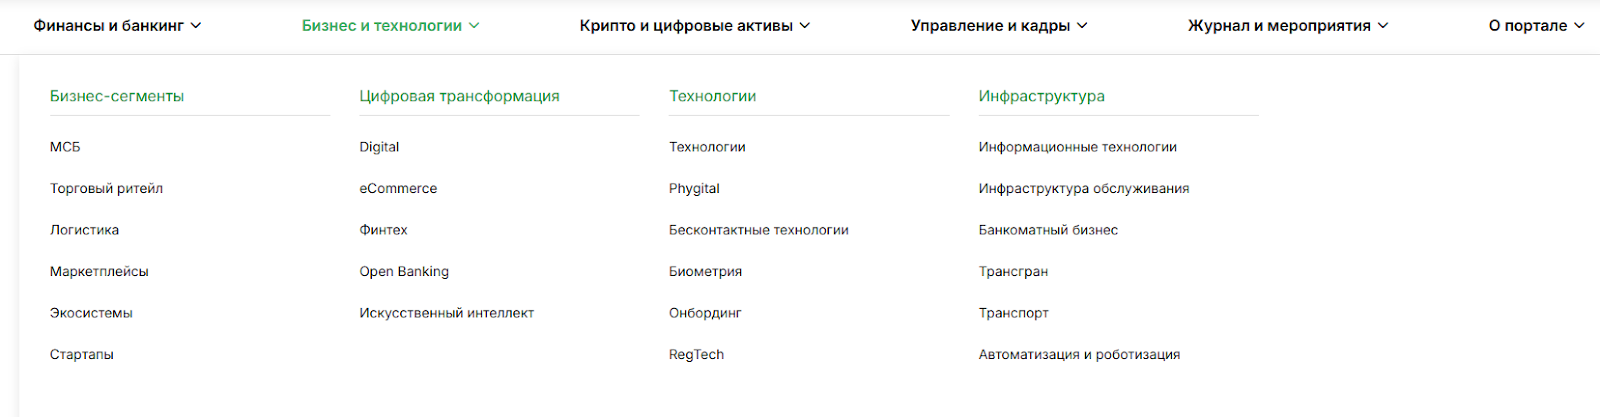Collapse the Бизнес и технологии chevron
Screen dimensions: 1600x417
click(x=474, y=26)
